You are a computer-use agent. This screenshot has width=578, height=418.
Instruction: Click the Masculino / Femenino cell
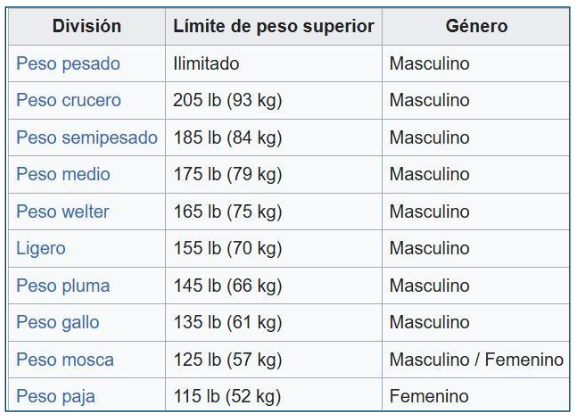pos(476,360)
